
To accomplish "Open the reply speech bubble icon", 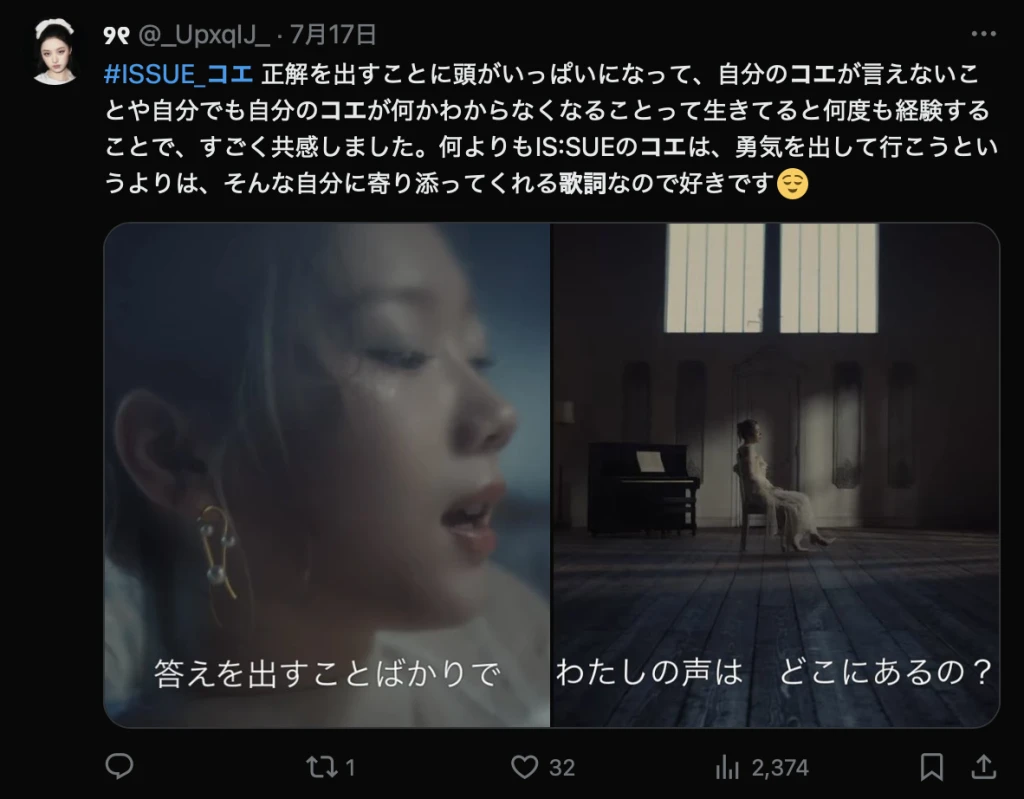I will pyautogui.click(x=119, y=766).
